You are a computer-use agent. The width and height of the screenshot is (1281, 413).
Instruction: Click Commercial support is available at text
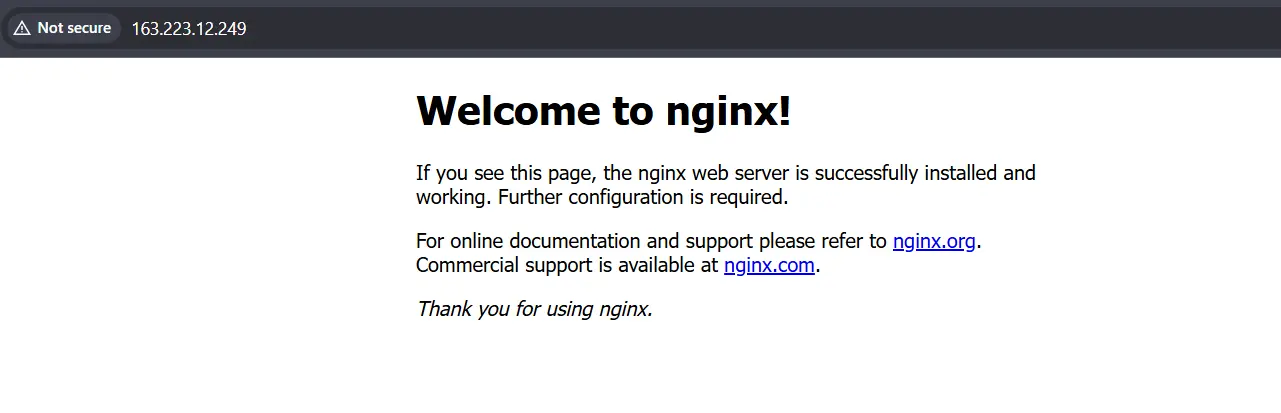click(566, 265)
